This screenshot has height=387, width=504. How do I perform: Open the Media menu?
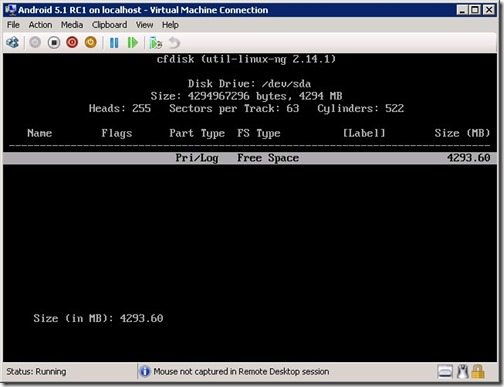[72, 25]
